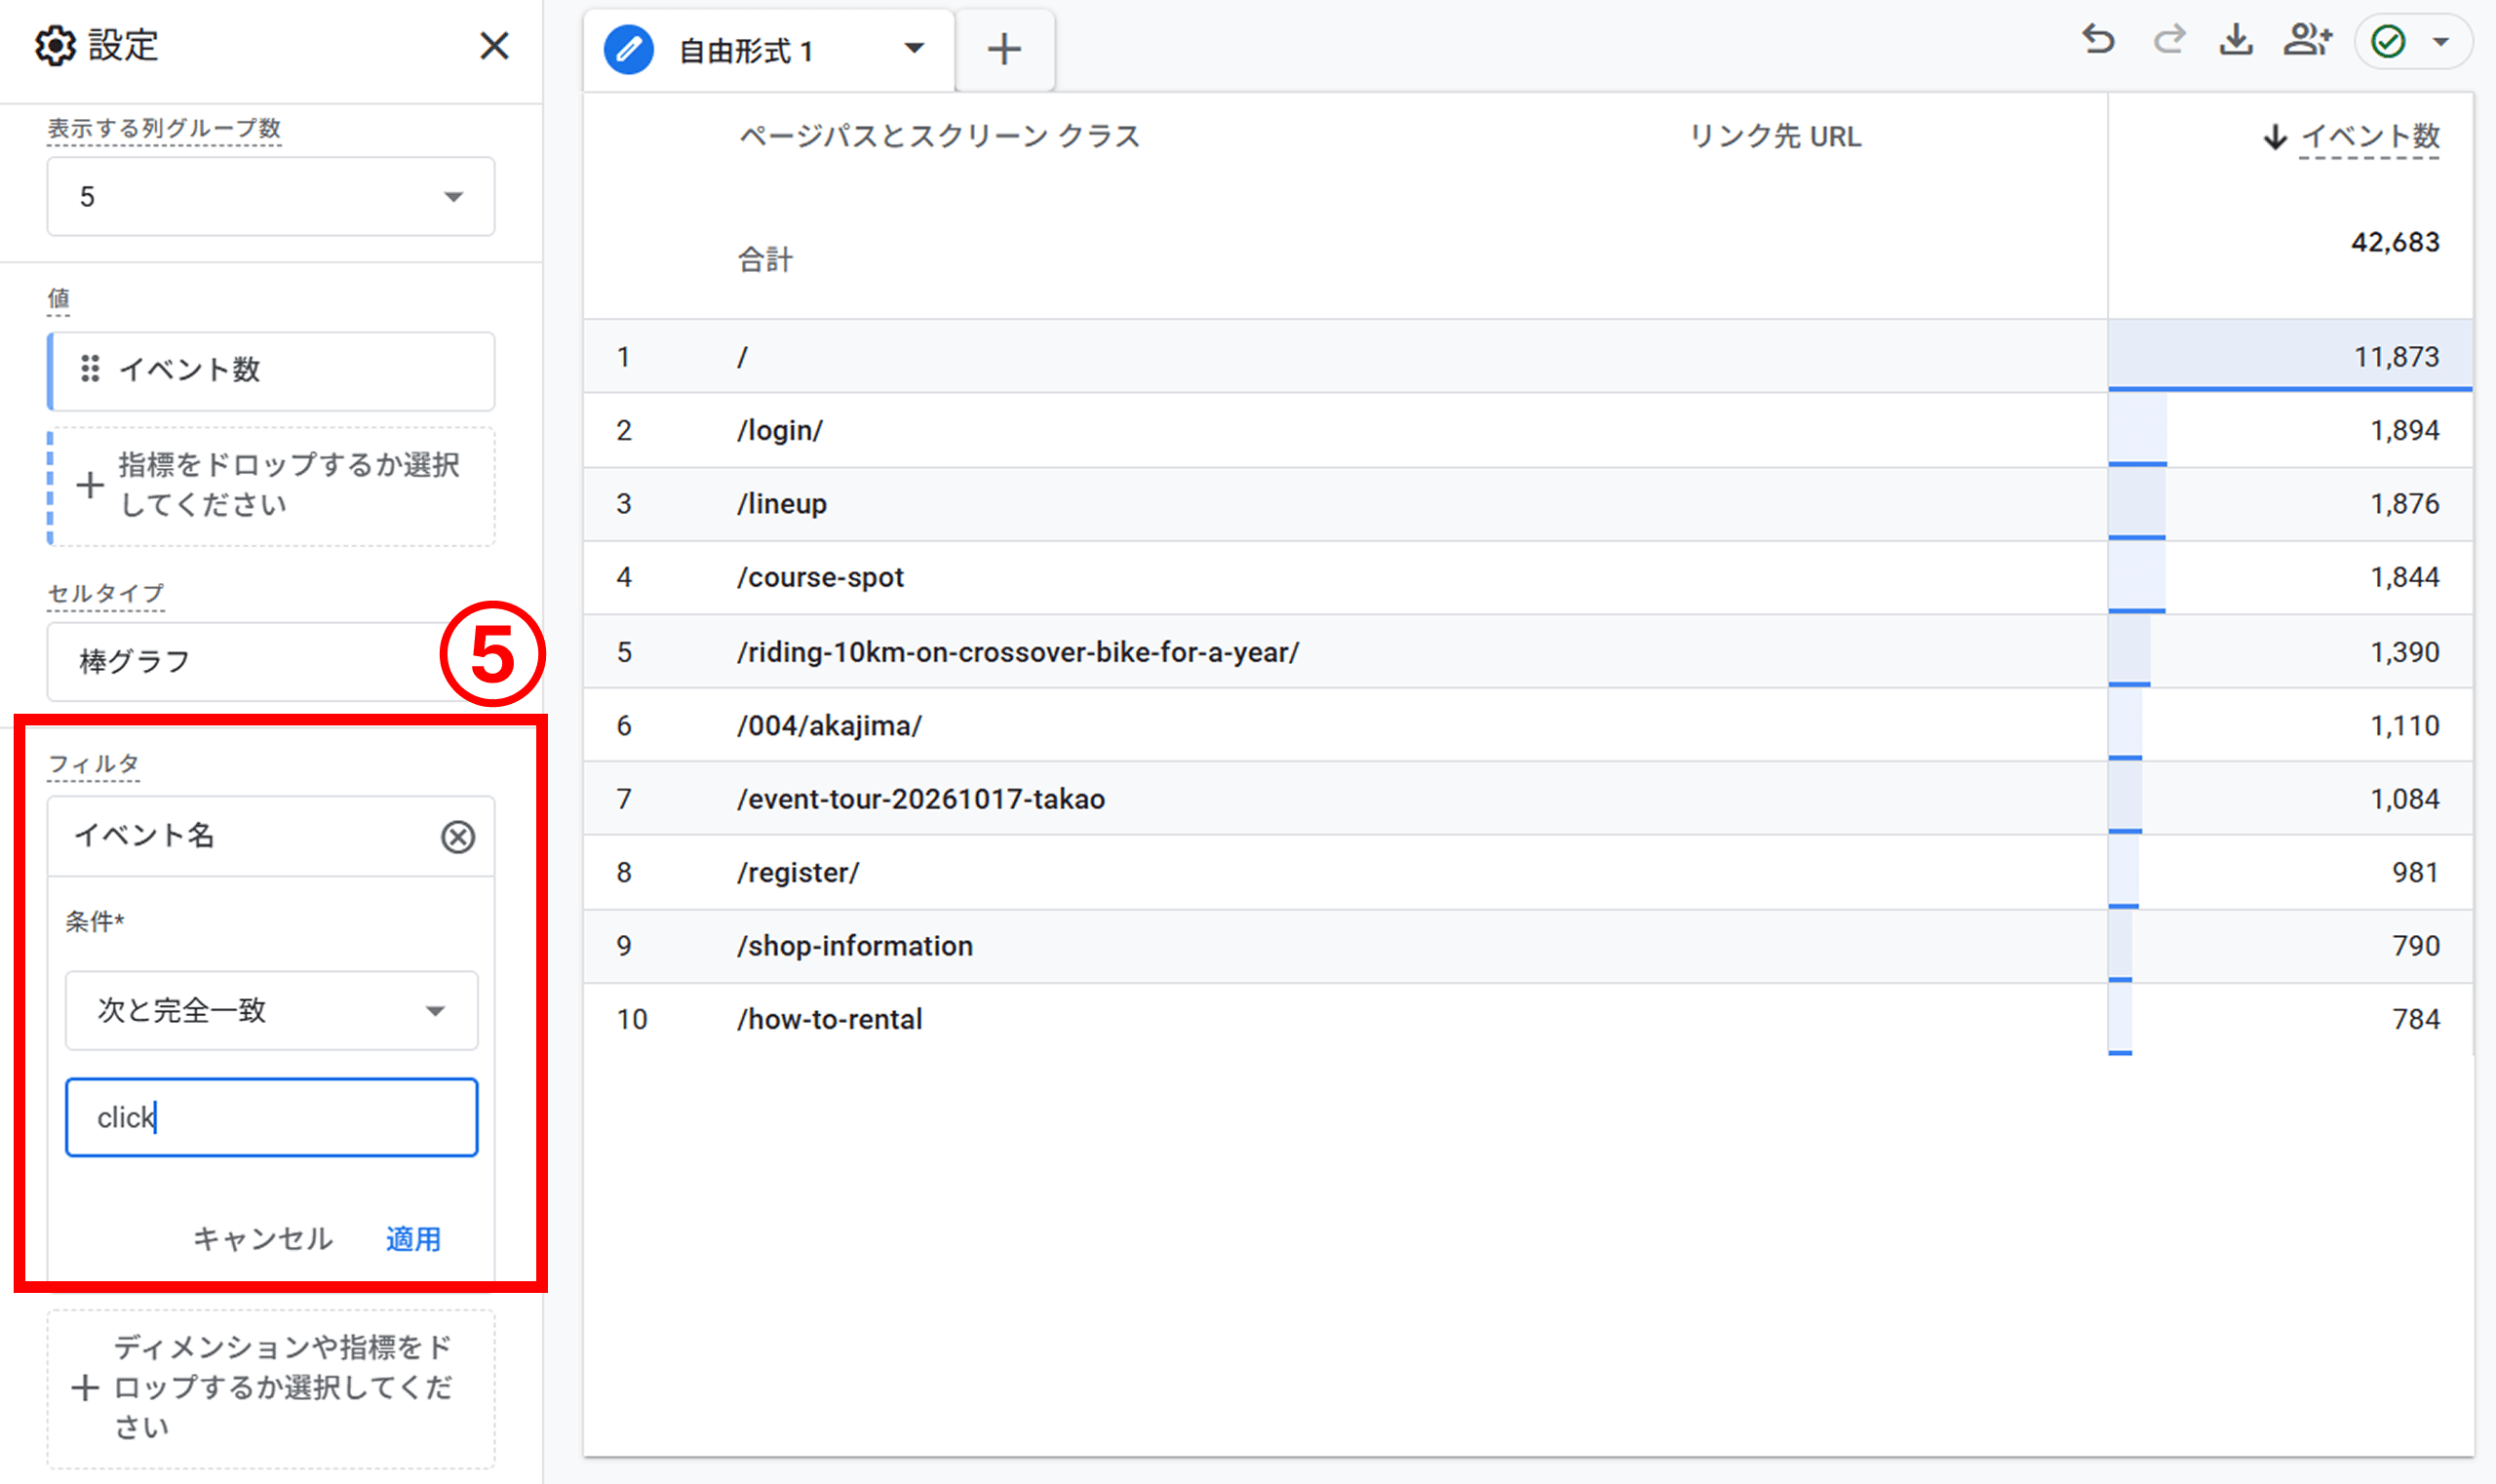Screen dimensions: 2496x1484
Task: Select the イベント数 value chip
Action: pos(271,371)
